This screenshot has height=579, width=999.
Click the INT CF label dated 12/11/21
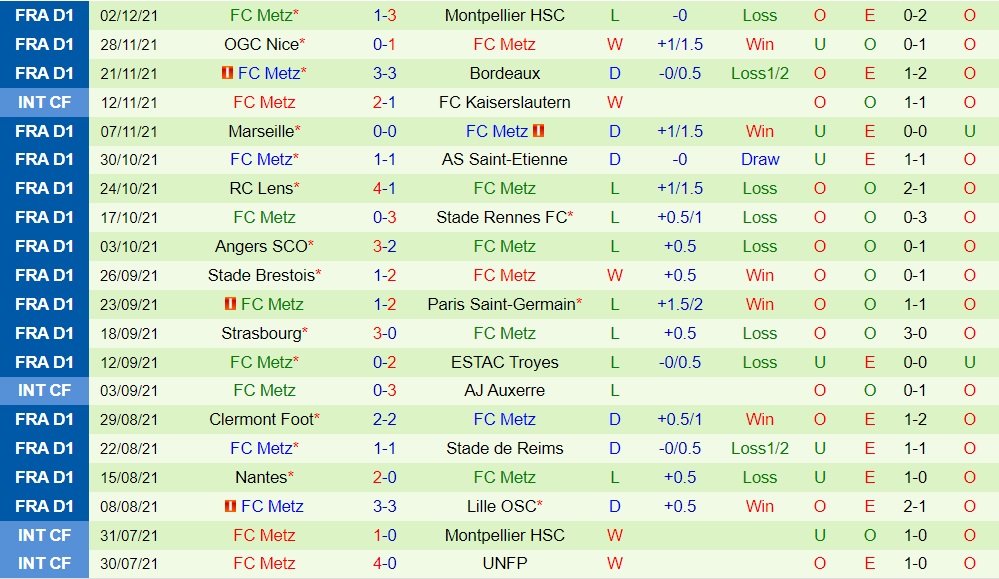tap(44, 102)
